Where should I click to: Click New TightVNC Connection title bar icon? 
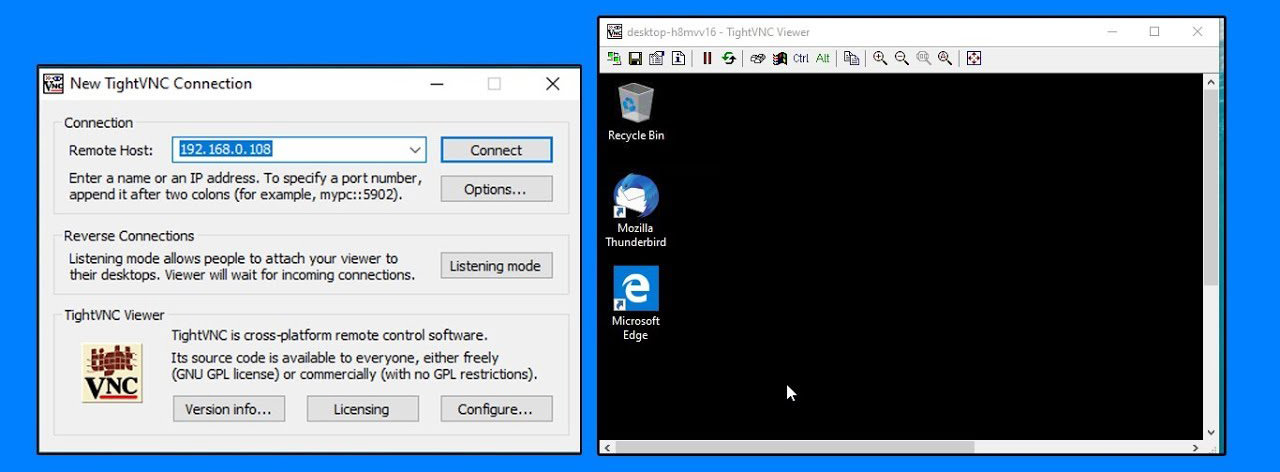pyautogui.click(x=53, y=84)
